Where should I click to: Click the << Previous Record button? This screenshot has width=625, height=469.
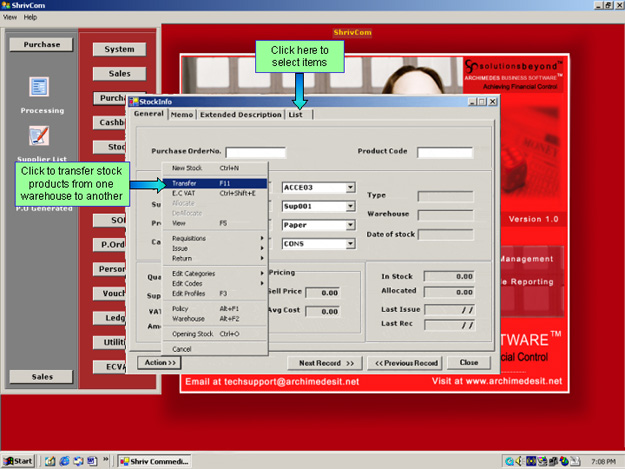click(x=406, y=363)
